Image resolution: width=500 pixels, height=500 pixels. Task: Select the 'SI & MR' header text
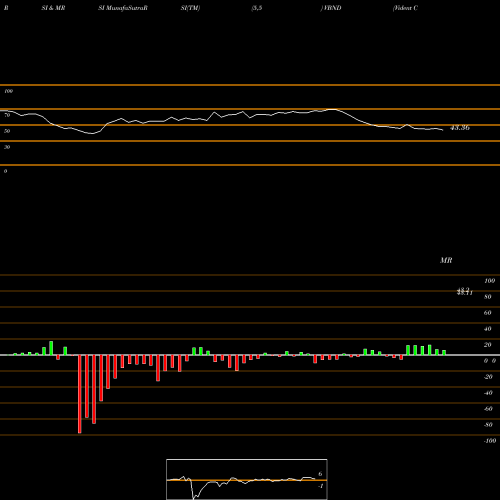(53, 8)
